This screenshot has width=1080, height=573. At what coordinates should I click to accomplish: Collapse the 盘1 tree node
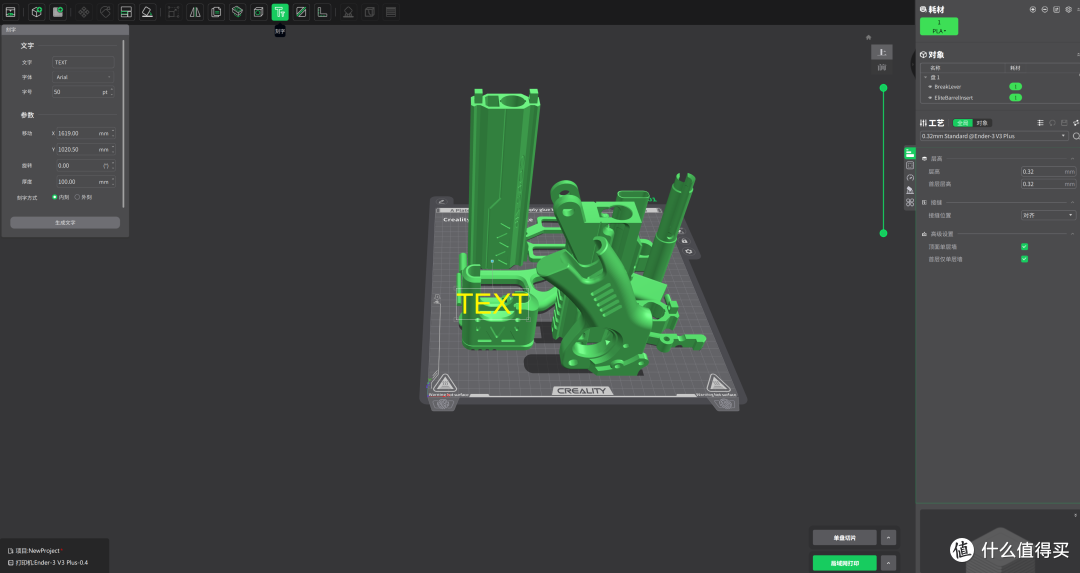(925, 77)
